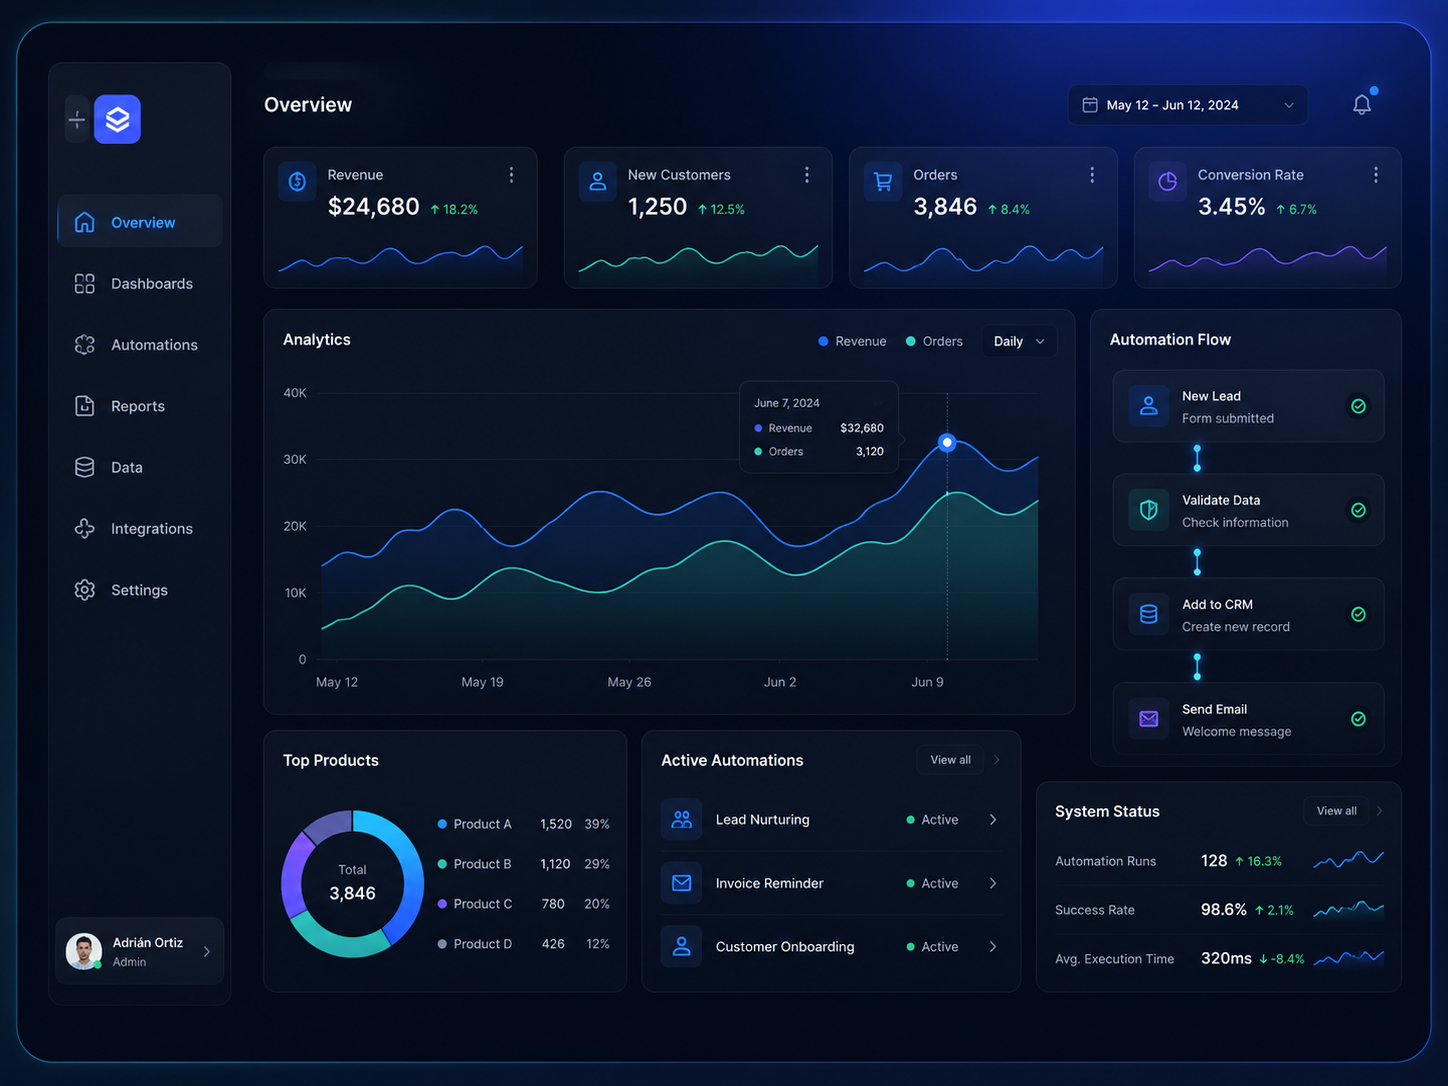Click the calendar icon in date picker
1448x1086 pixels.
[x=1090, y=105]
